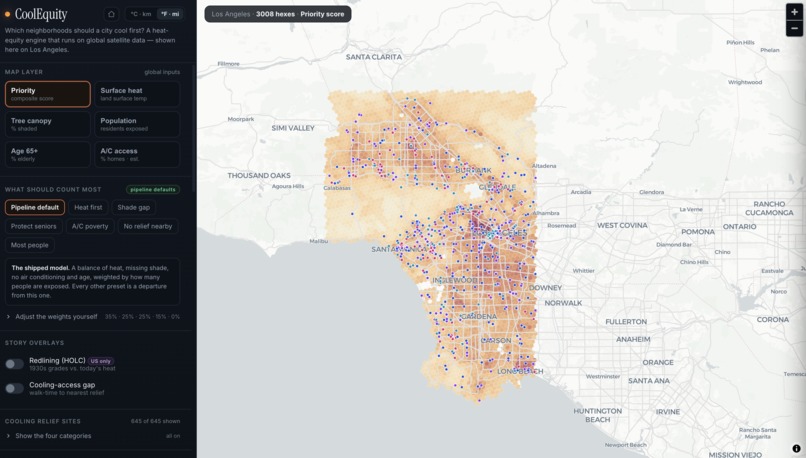This screenshot has height=458, width=806.
Task: Click the CARSON map label
Action: [496, 341]
